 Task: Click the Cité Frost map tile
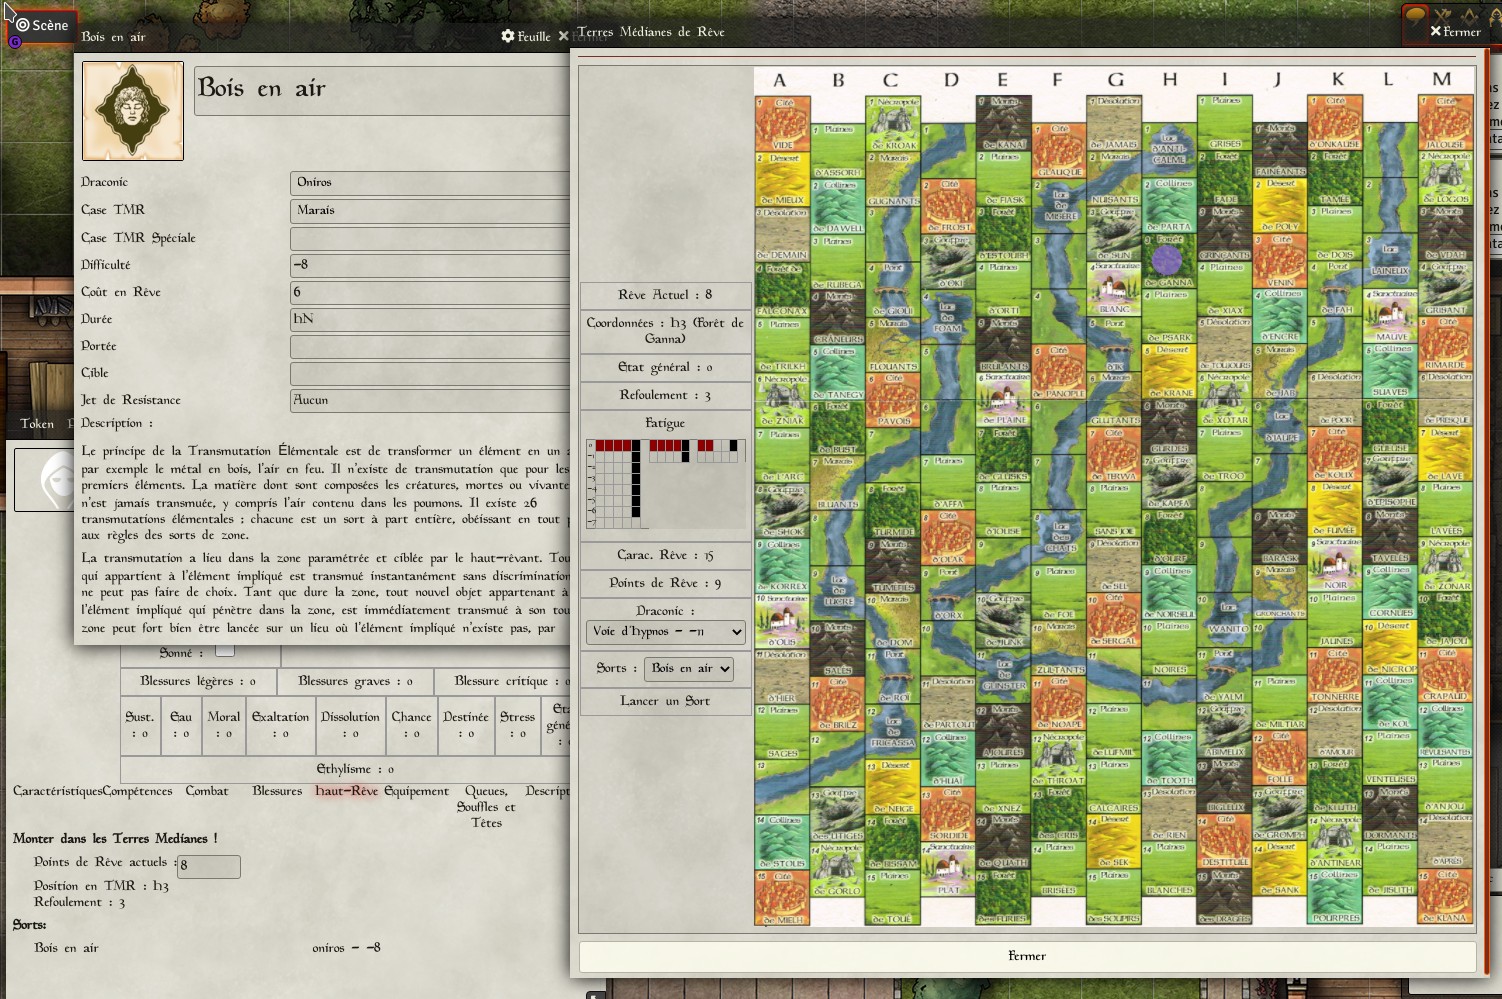pyautogui.click(x=947, y=206)
